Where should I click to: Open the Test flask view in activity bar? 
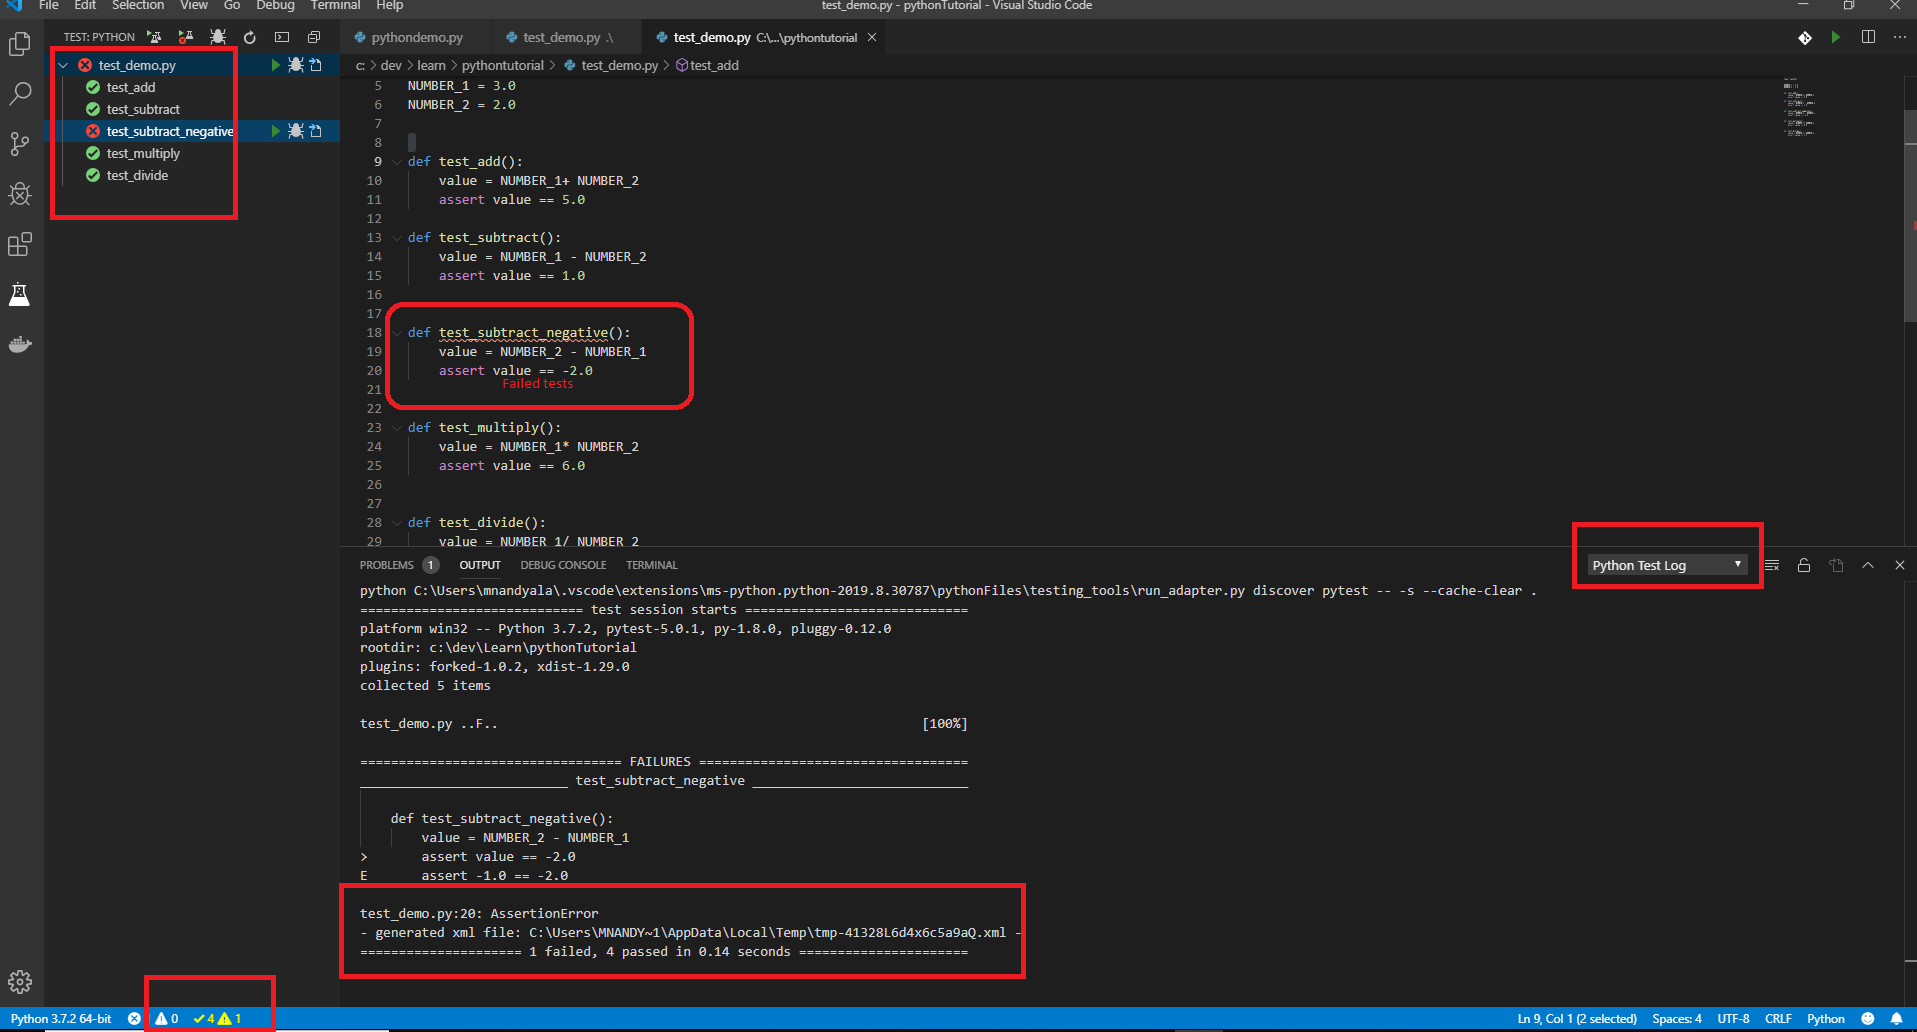coord(20,294)
